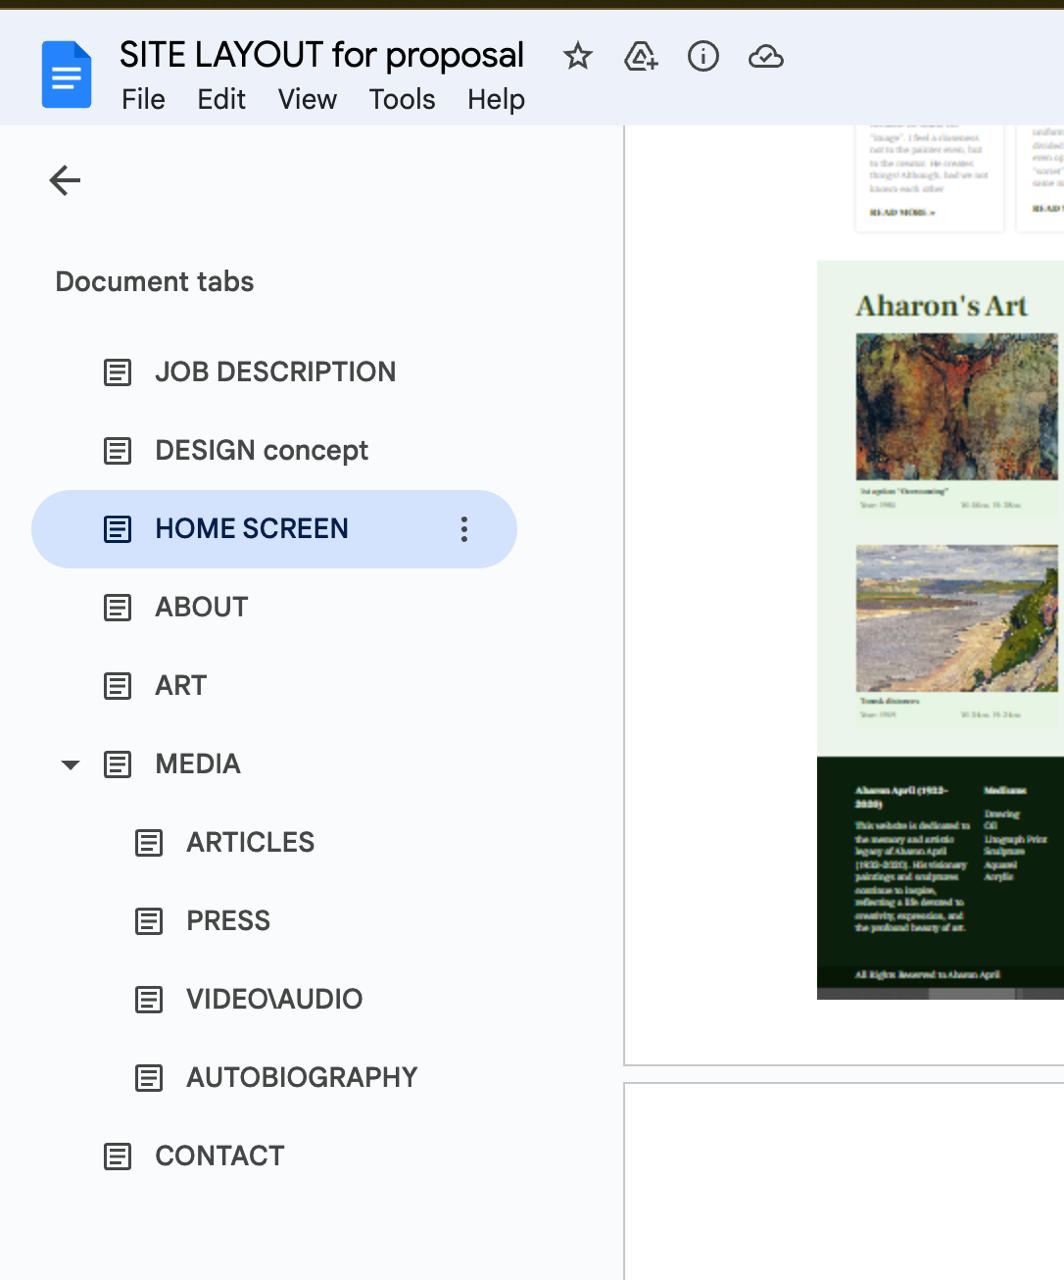Viewport: 1064px width, 1280px height.
Task: Open the Edit menu
Action: pyautogui.click(x=221, y=99)
